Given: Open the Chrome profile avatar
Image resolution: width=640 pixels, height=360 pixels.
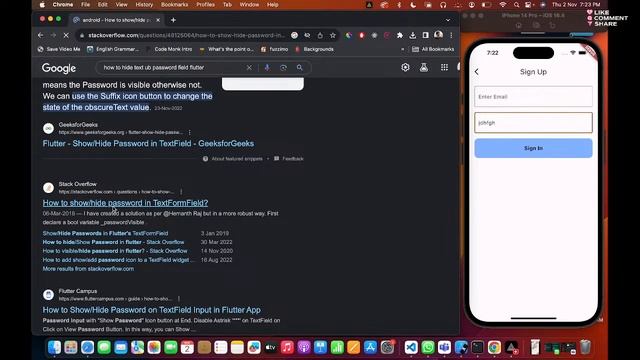Looking at the screenshot, I should pos(438,35).
